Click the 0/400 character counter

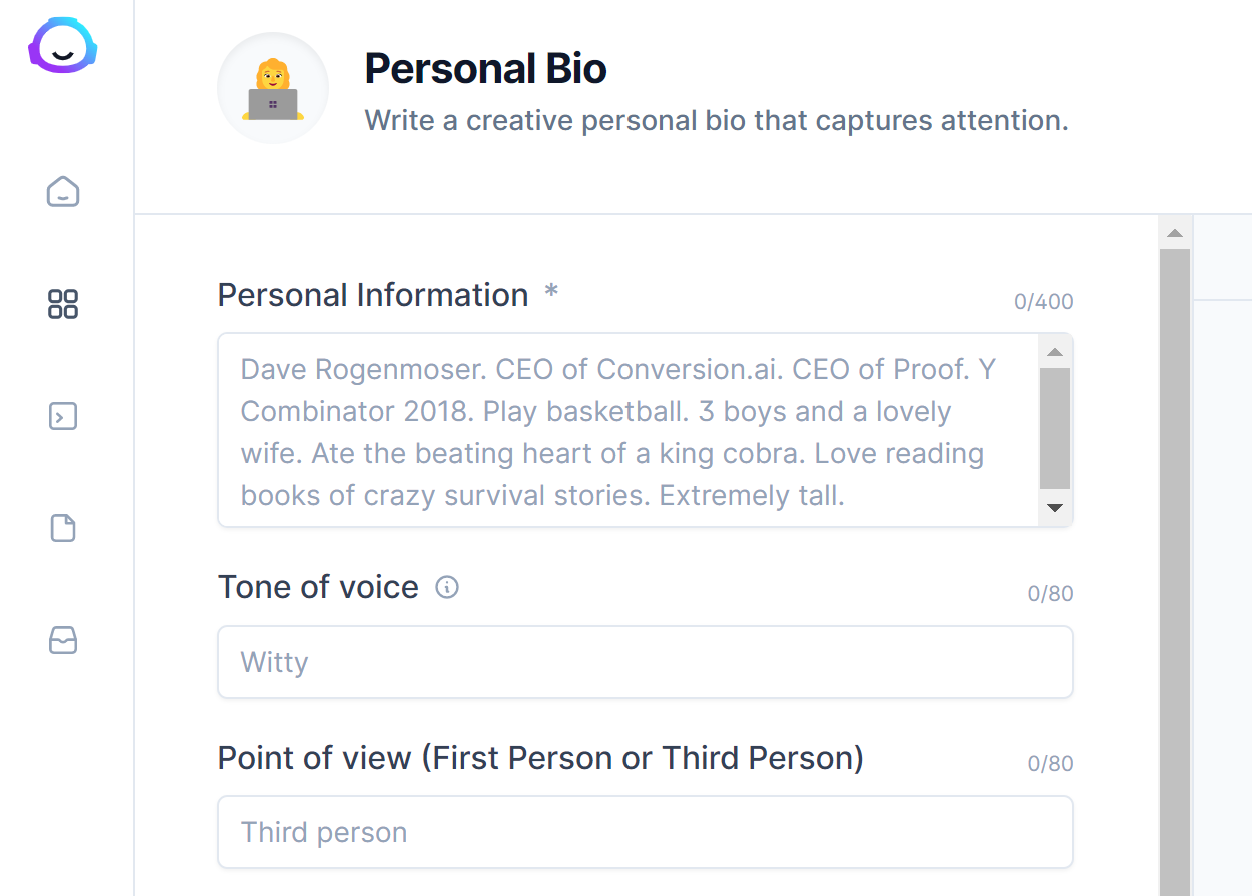tap(1043, 301)
